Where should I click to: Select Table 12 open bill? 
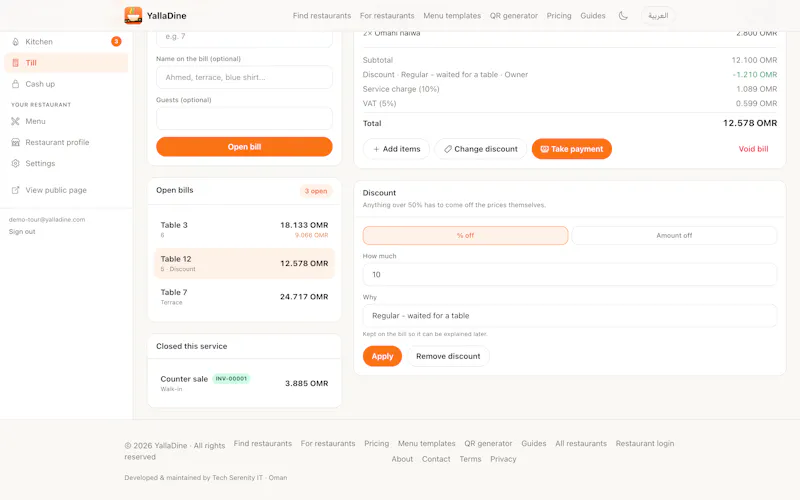click(x=244, y=263)
